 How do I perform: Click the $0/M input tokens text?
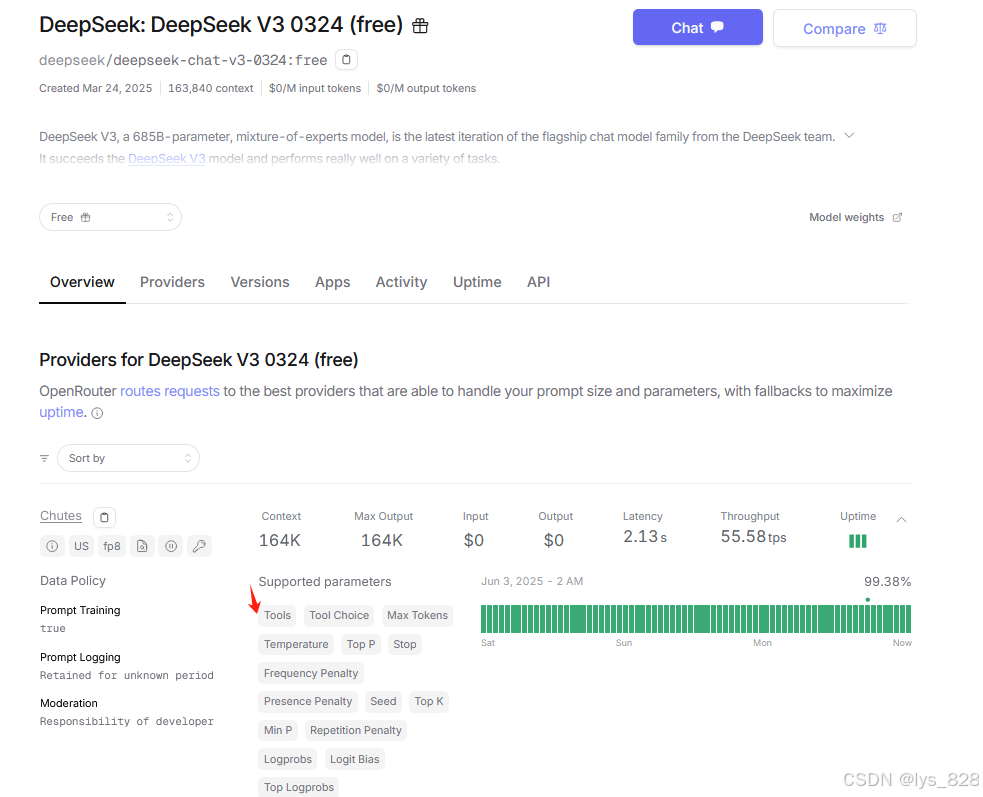pyautogui.click(x=315, y=88)
